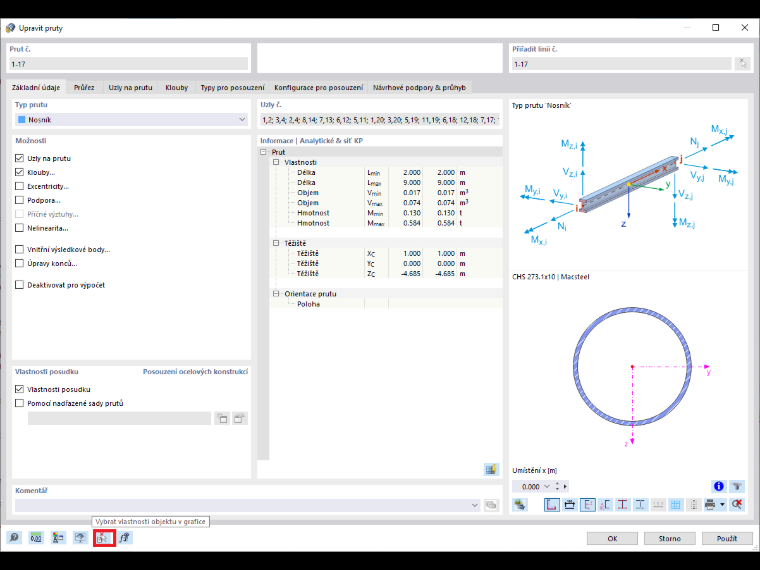Open the 'Typy pro posouzení' tab
Screen dimensions: 760x570
pos(233,87)
